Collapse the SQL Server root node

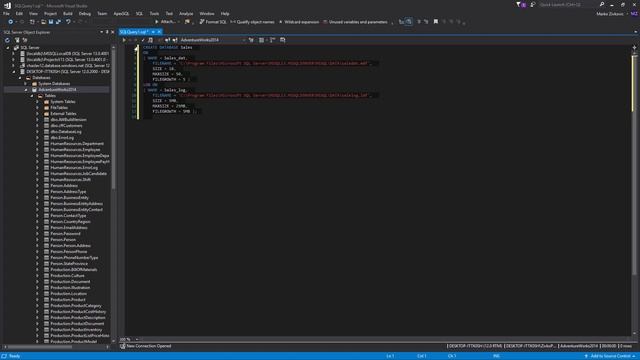(8, 48)
